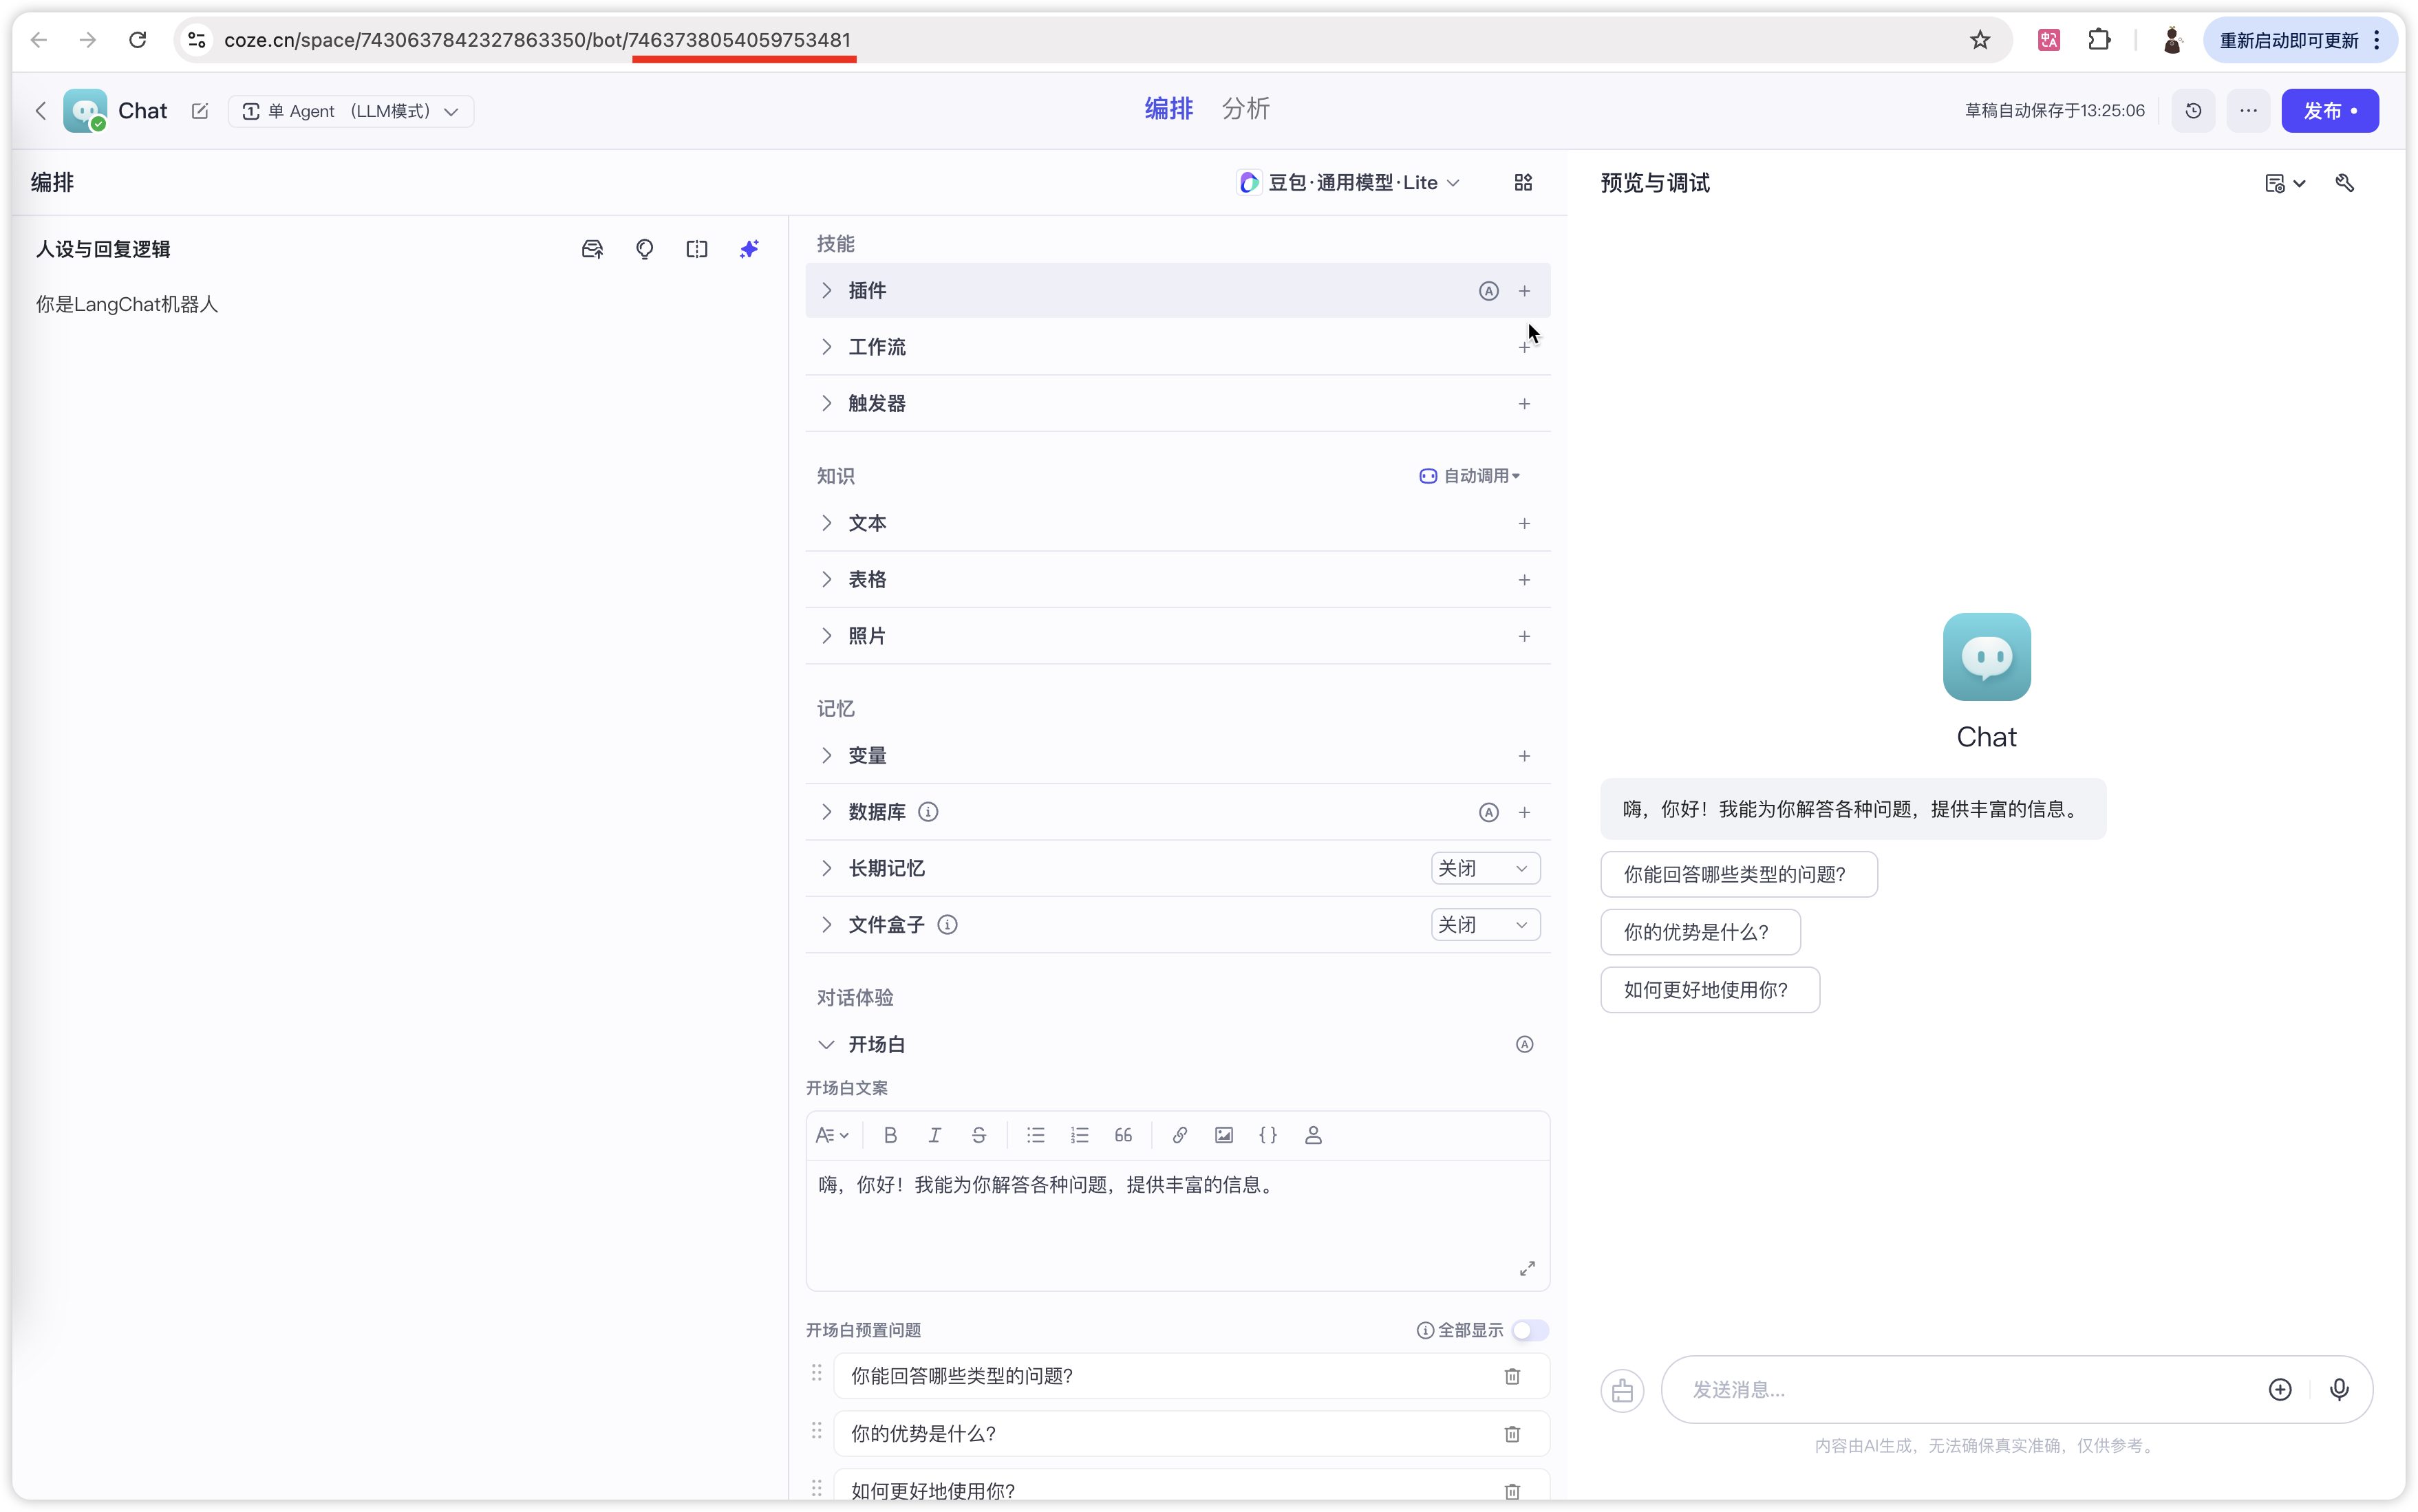Screen dimensions: 2418x1512
Task: Switch to the 分析 tab
Action: (1245, 109)
